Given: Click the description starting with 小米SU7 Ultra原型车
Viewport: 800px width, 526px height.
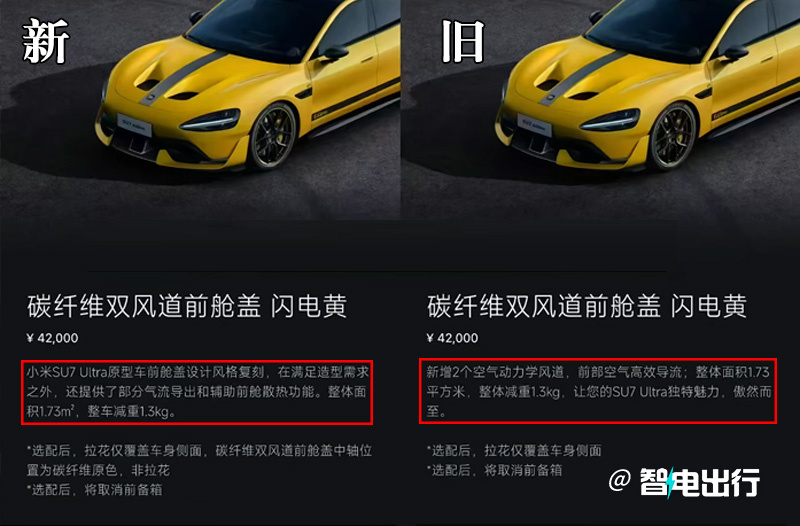Looking at the screenshot, I should pyautogui.click(x=197, y=392).
